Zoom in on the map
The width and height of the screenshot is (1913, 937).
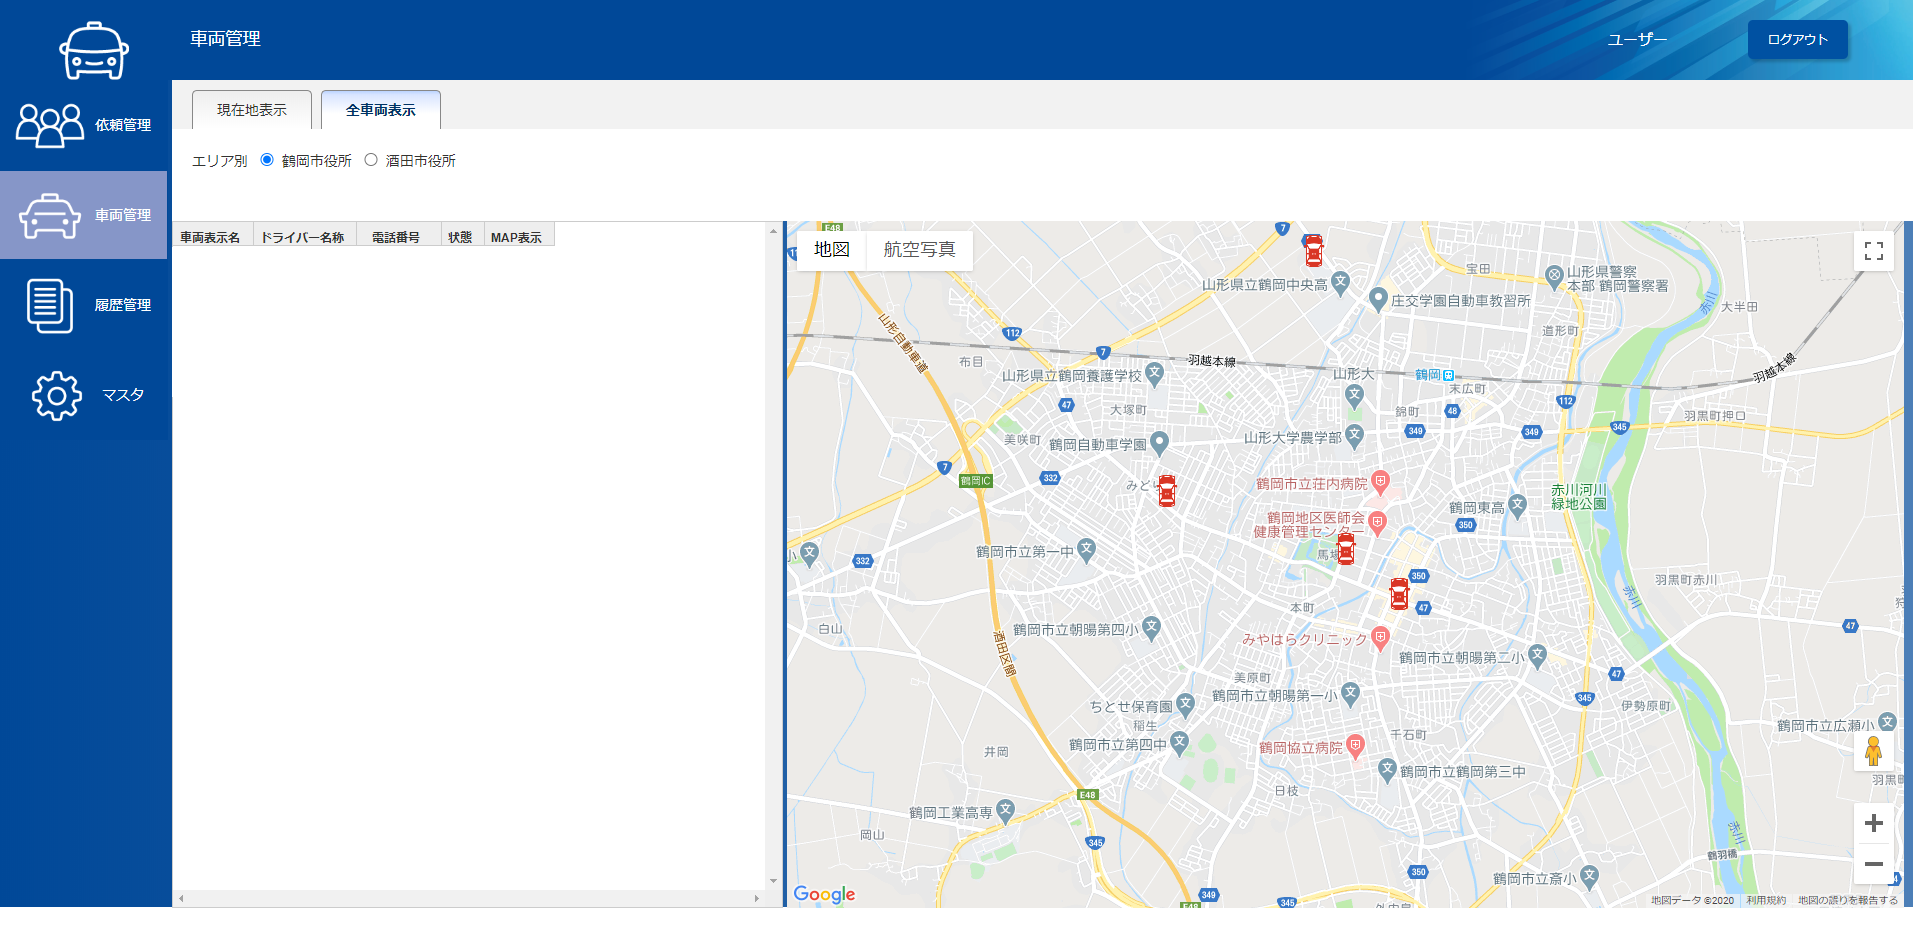pyautogui.click(x=1874, y=823)
